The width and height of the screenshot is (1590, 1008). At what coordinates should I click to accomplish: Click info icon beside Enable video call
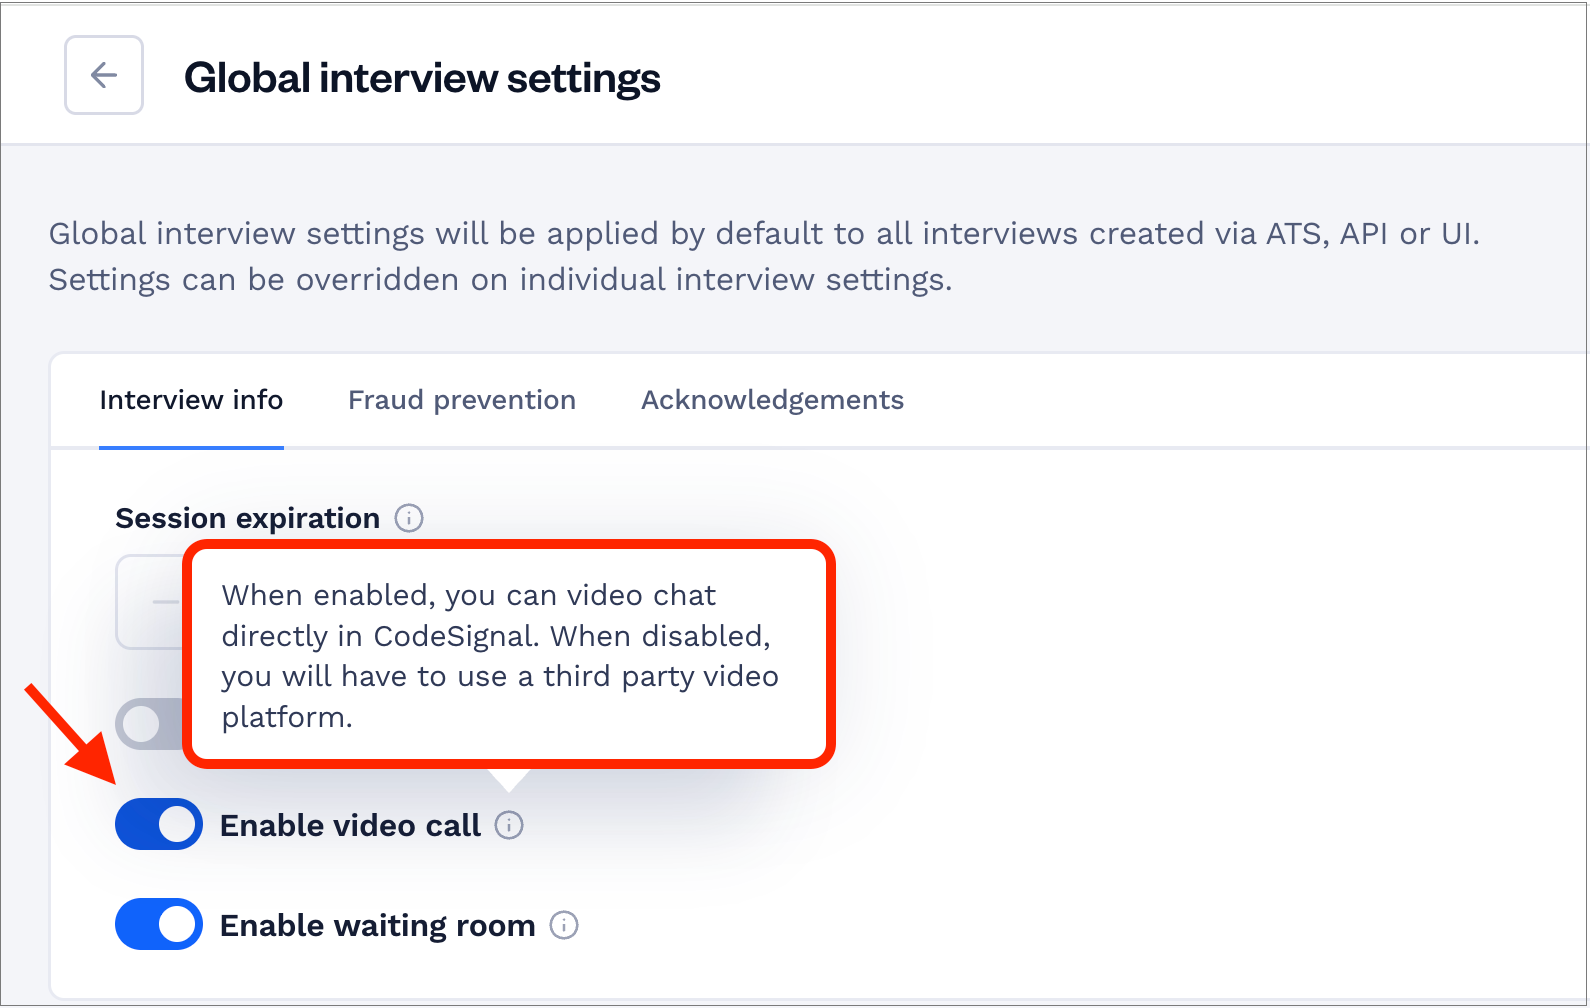(x=509, y=825)
